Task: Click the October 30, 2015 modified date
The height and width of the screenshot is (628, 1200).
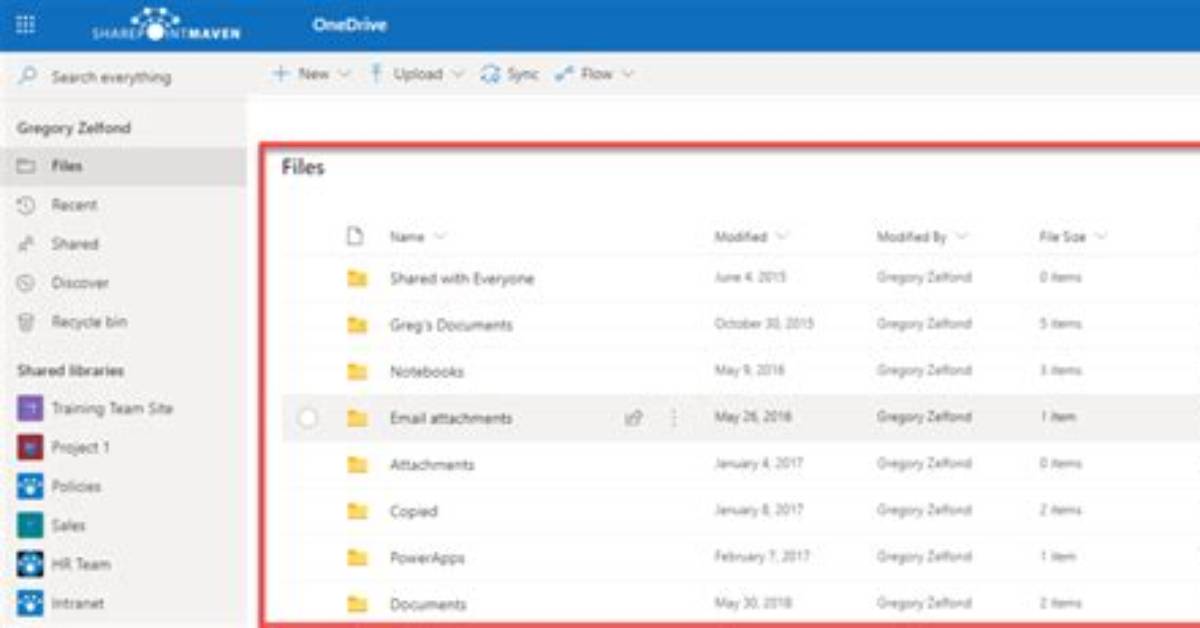Action: tap(764, 324)
